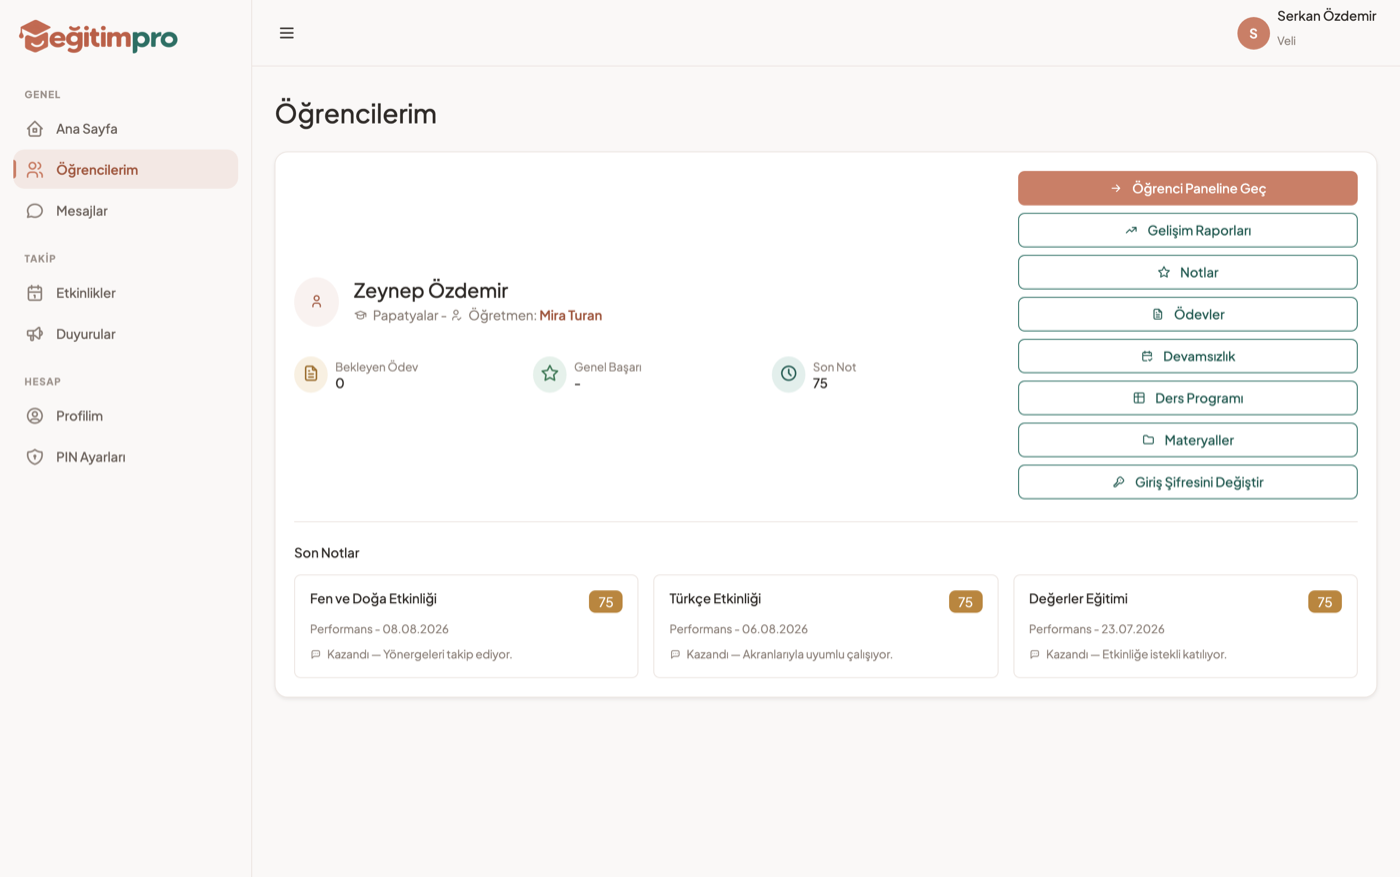This screenshot has width=1400, height=877.
Task: Click the Son Notlar section heading
Action: tap(327, 553)
